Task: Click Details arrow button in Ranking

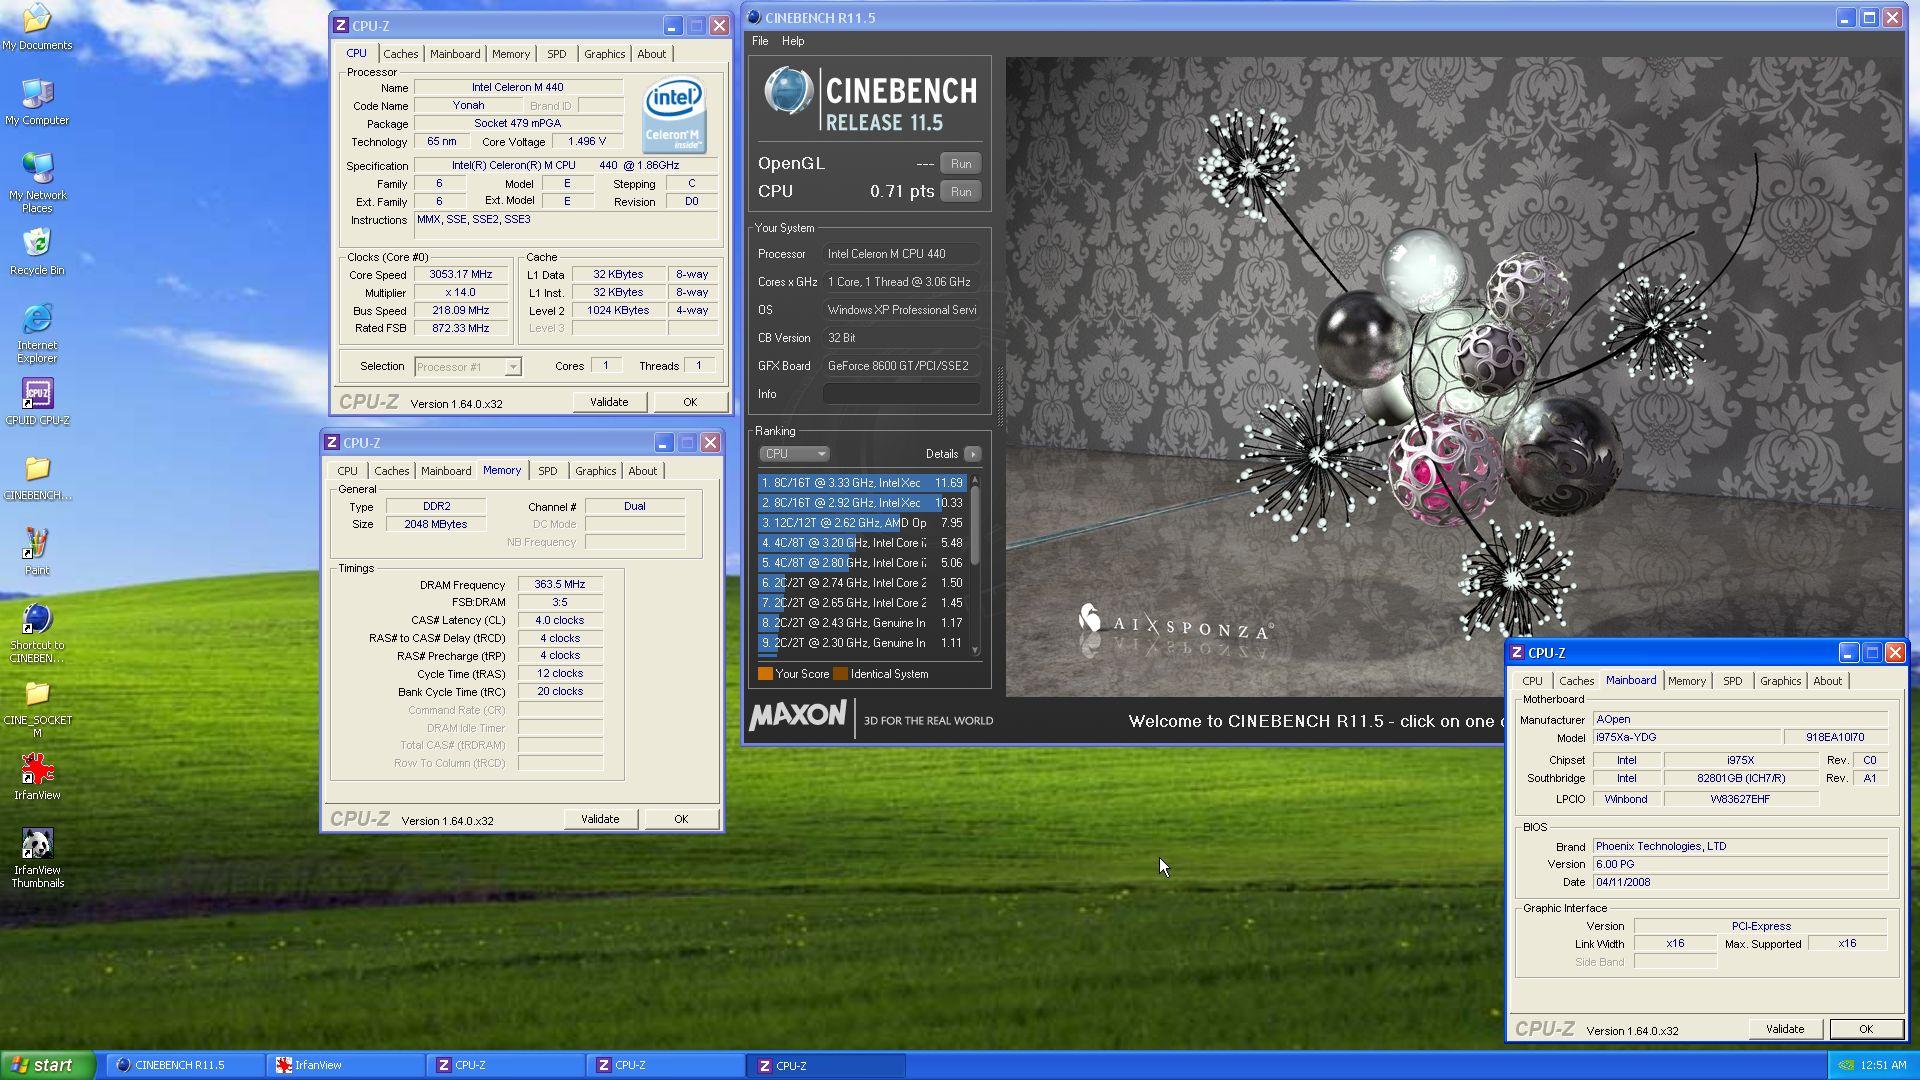Action: click(x=972, y=454)
